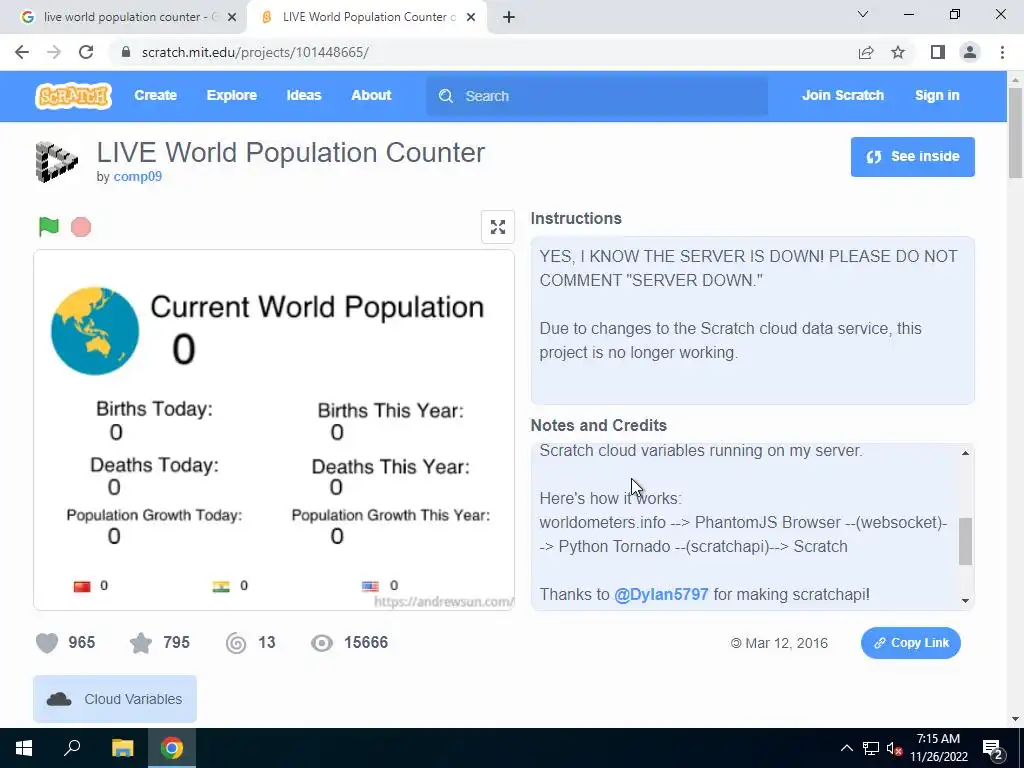
Task: Open the notification center
Action: pyautogui.click(x=993, y=748)
